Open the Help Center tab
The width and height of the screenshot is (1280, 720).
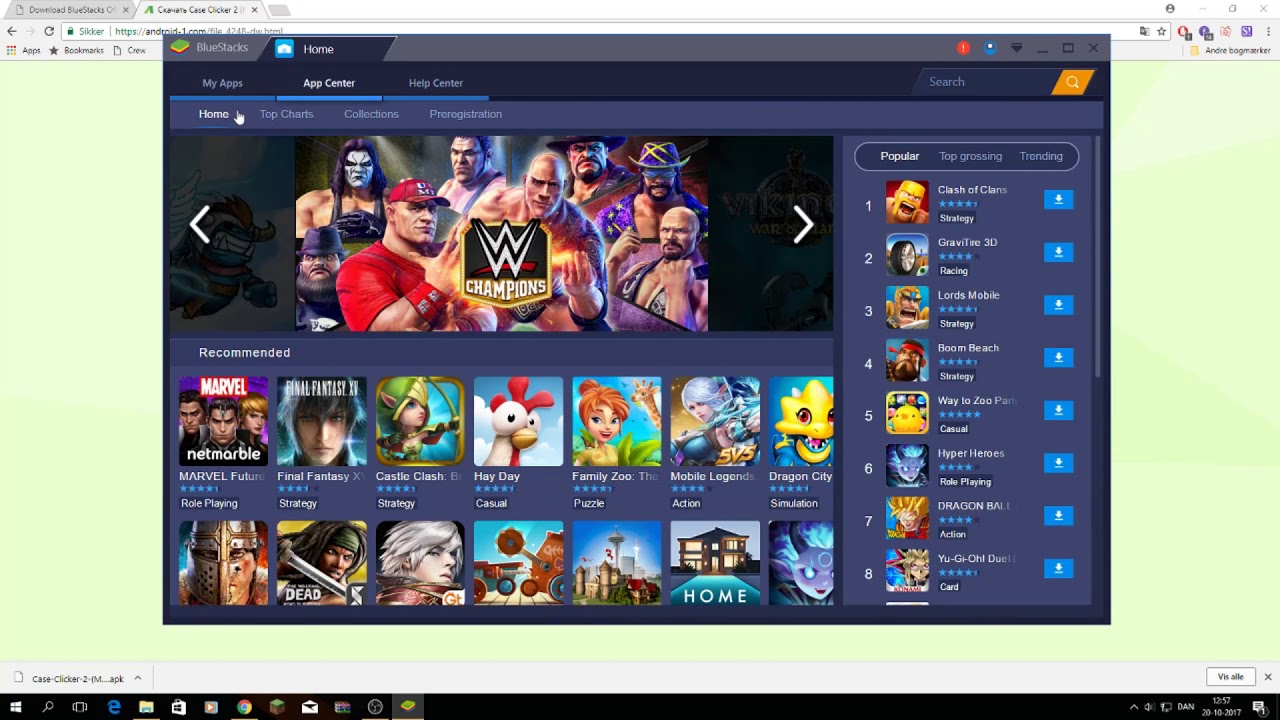pyautogui.click(x=435, y=83)
